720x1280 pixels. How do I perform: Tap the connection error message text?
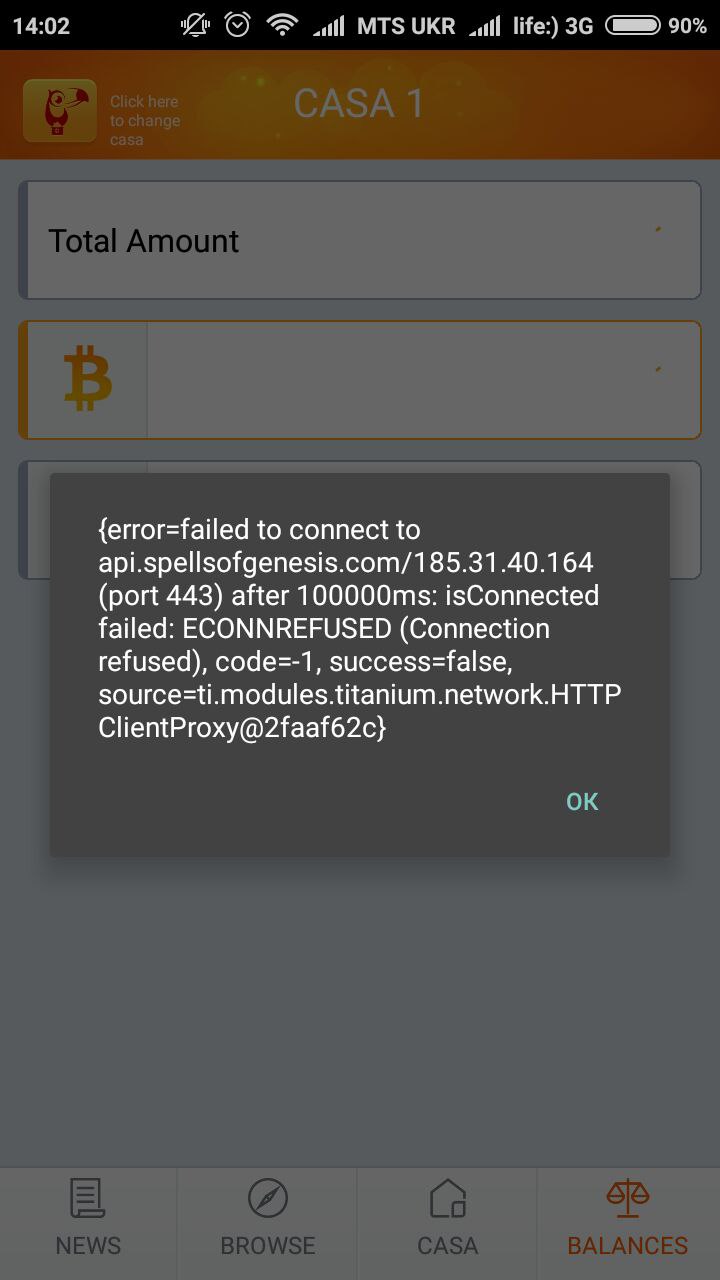pos(360,628)
